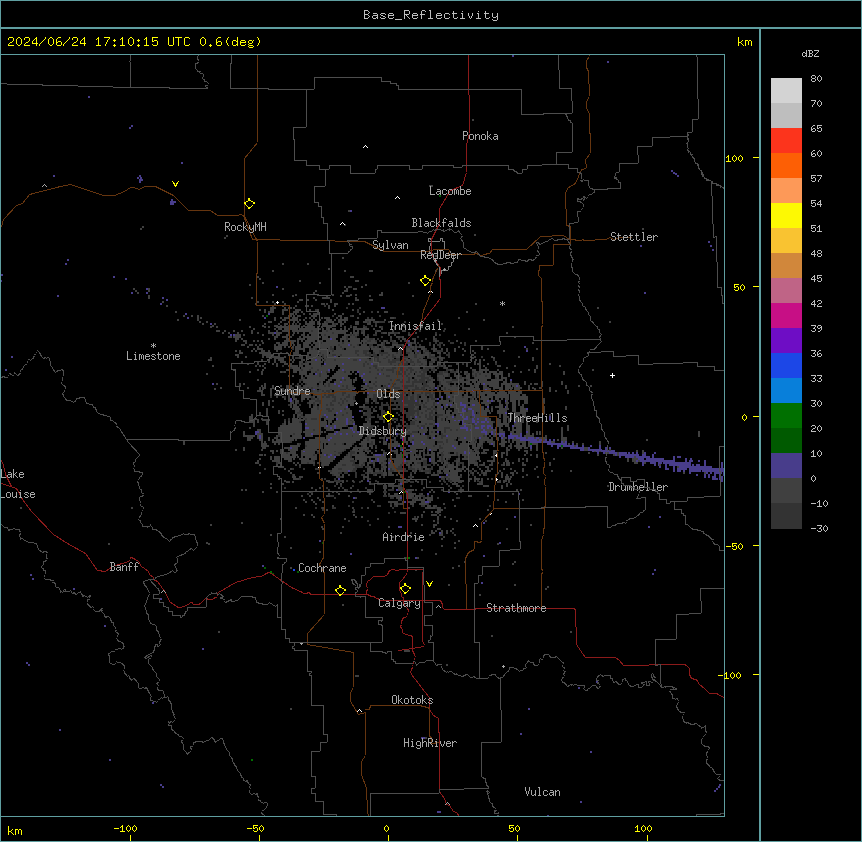
Task: Click the ThreeHills city label
Action: pos(537,418)
